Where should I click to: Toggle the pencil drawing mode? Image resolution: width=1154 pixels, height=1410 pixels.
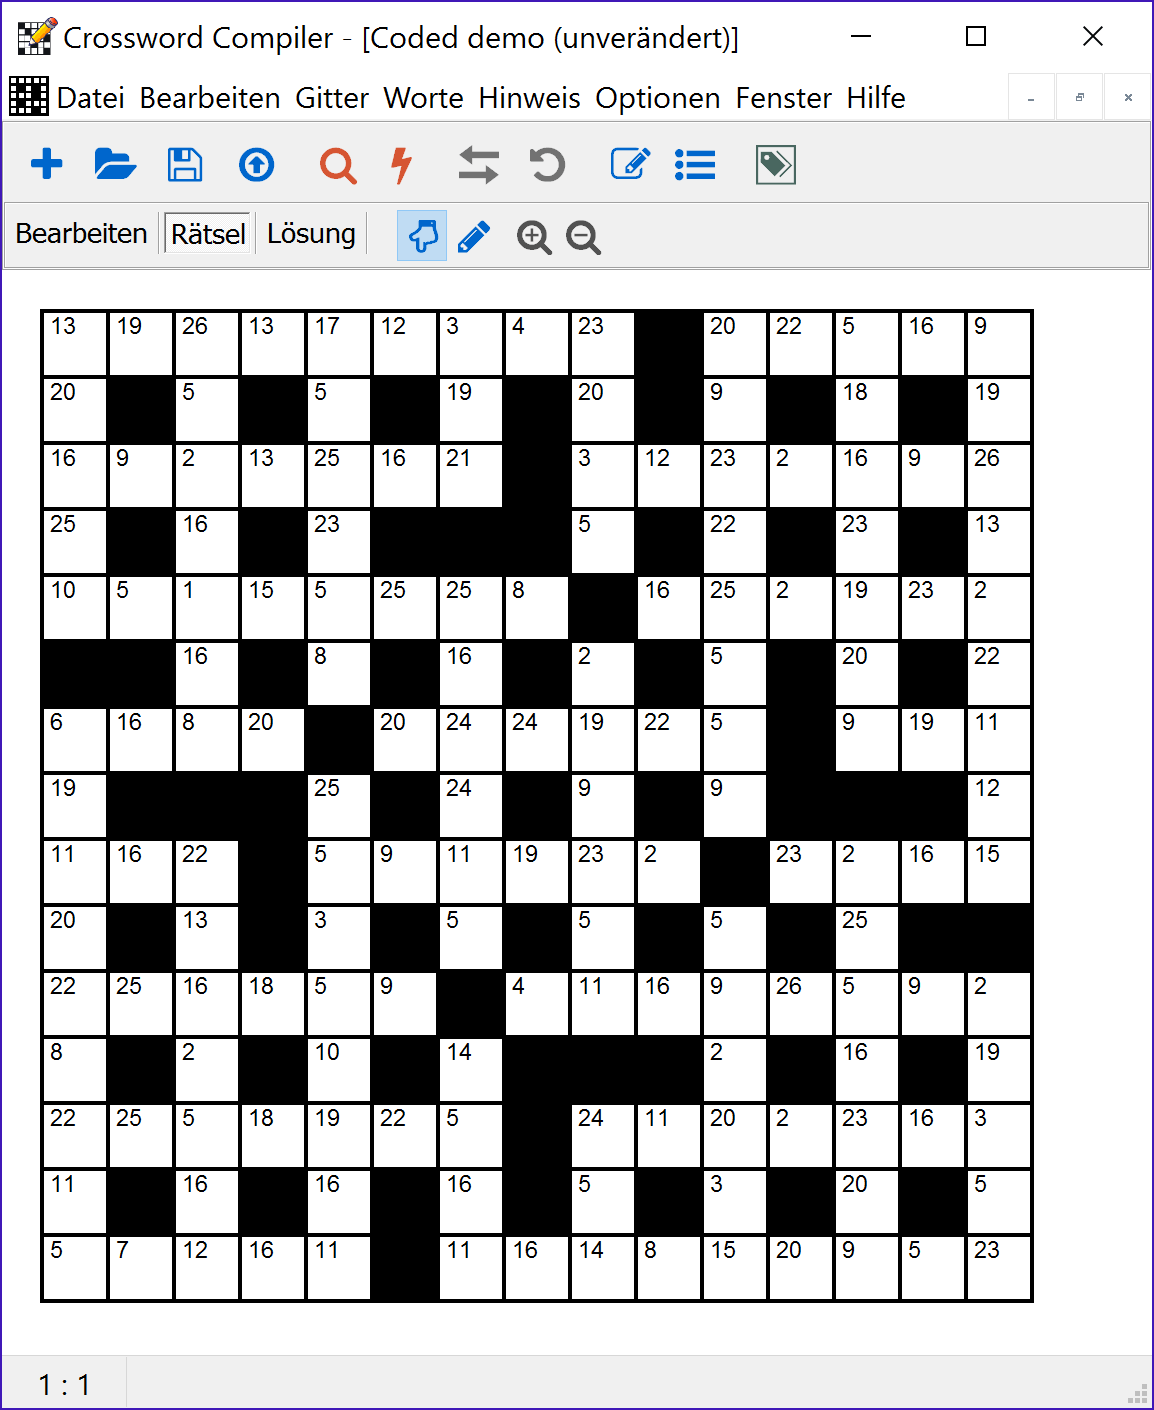pos(473,236)
